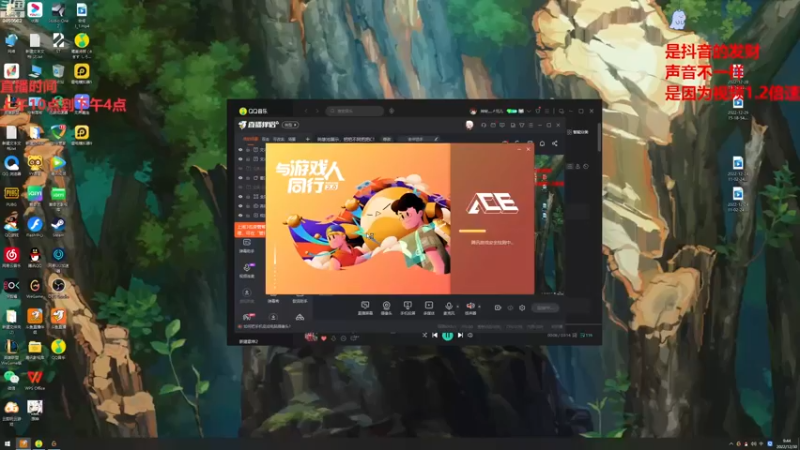Add a new scene with plus button

coord(308,139)
